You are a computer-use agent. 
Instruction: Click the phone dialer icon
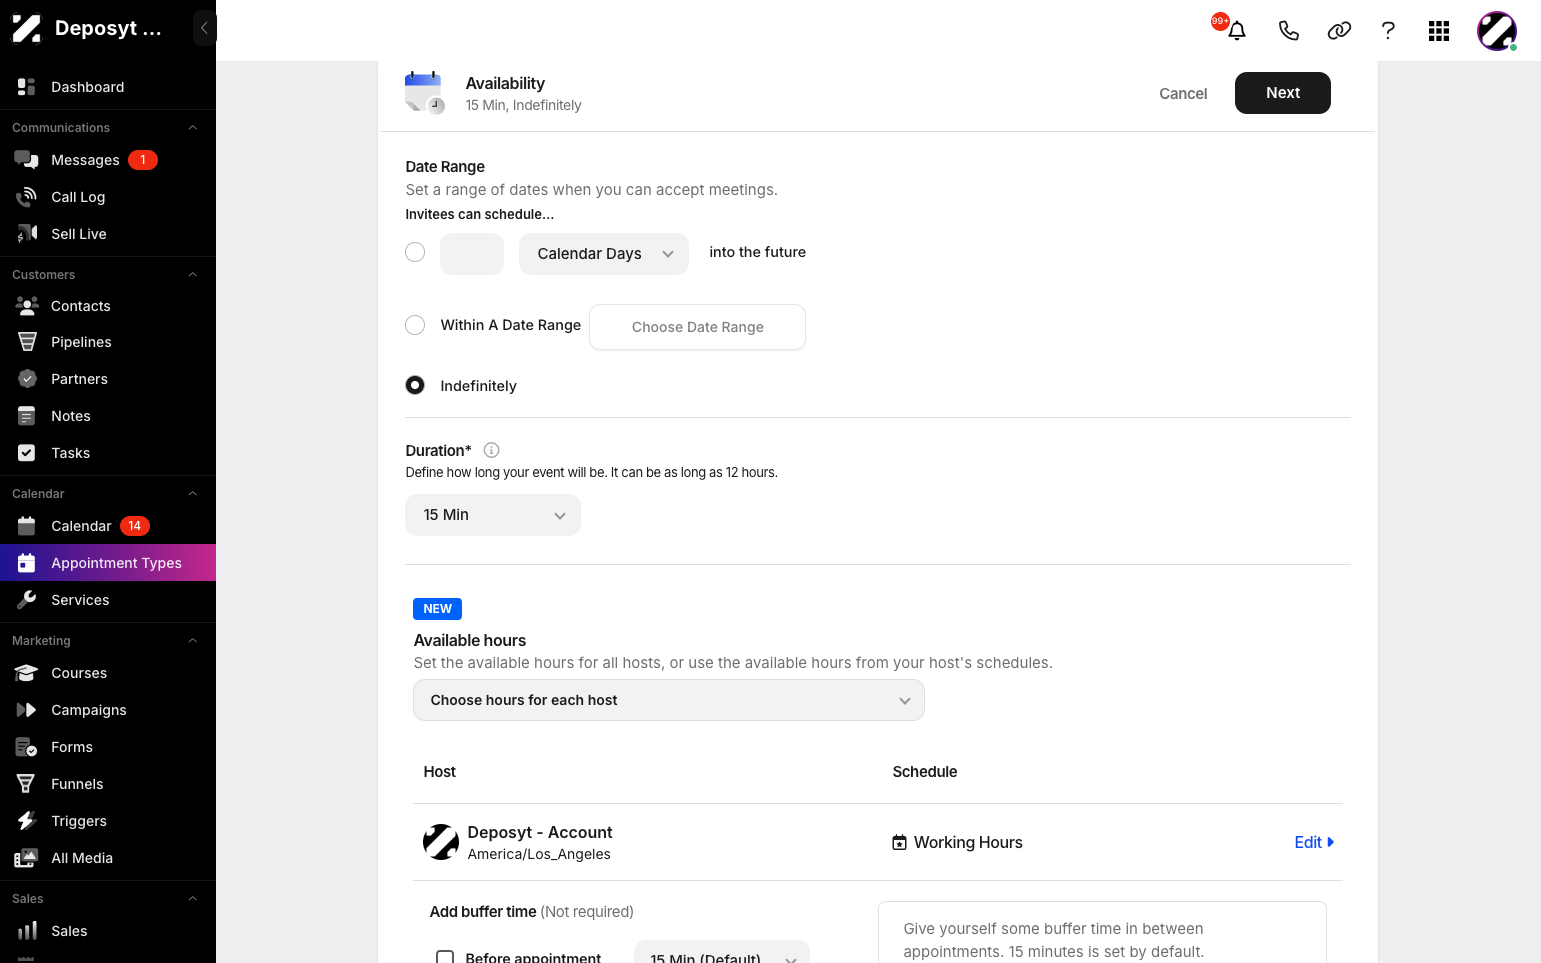click(1288, 31)
